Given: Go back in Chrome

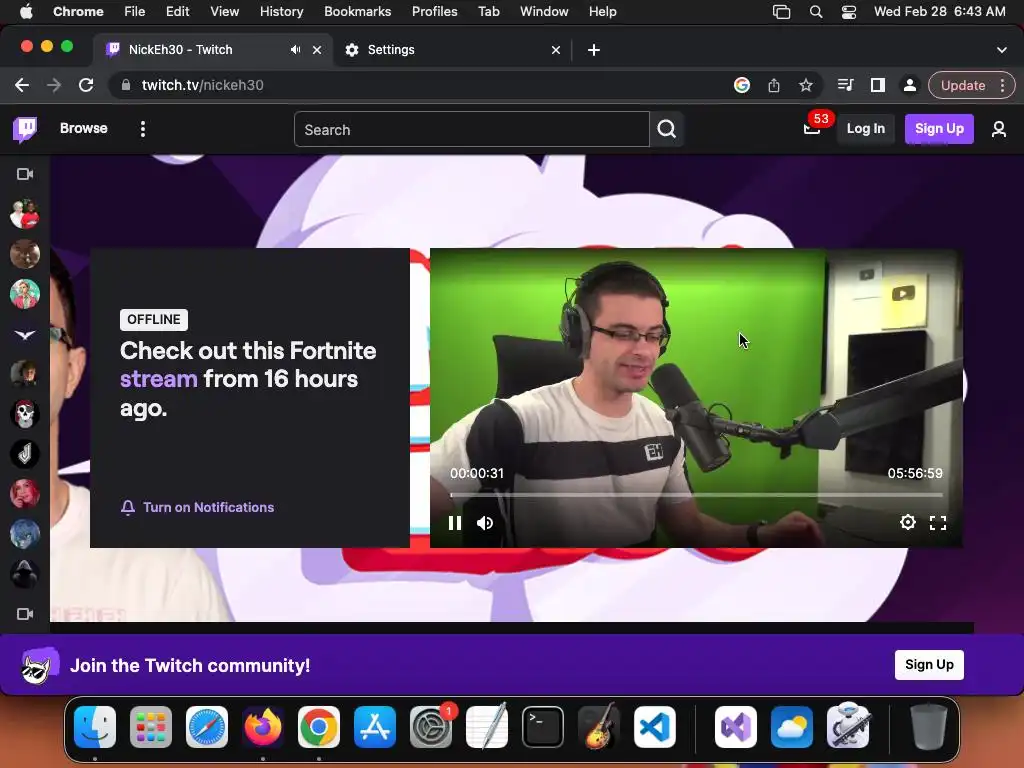Looking at the screenshot, I should pos(22,86).
